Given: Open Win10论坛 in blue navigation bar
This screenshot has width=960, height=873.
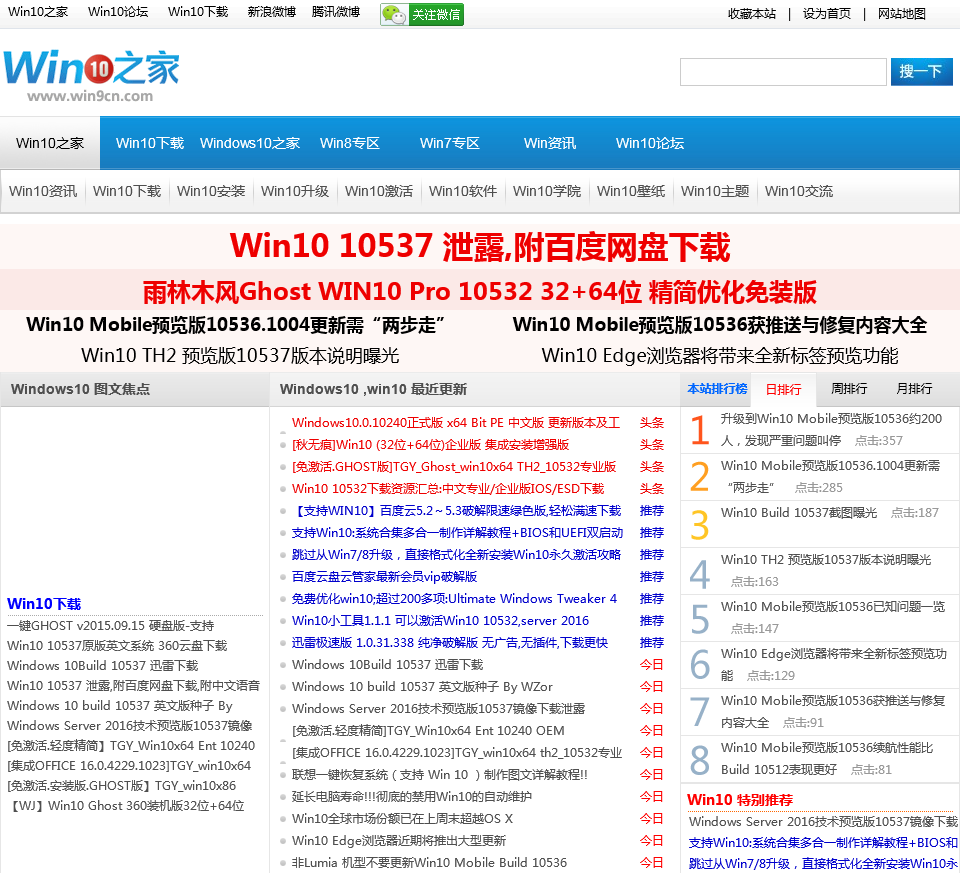Looking at the screenshot, I should pos(650,143).
